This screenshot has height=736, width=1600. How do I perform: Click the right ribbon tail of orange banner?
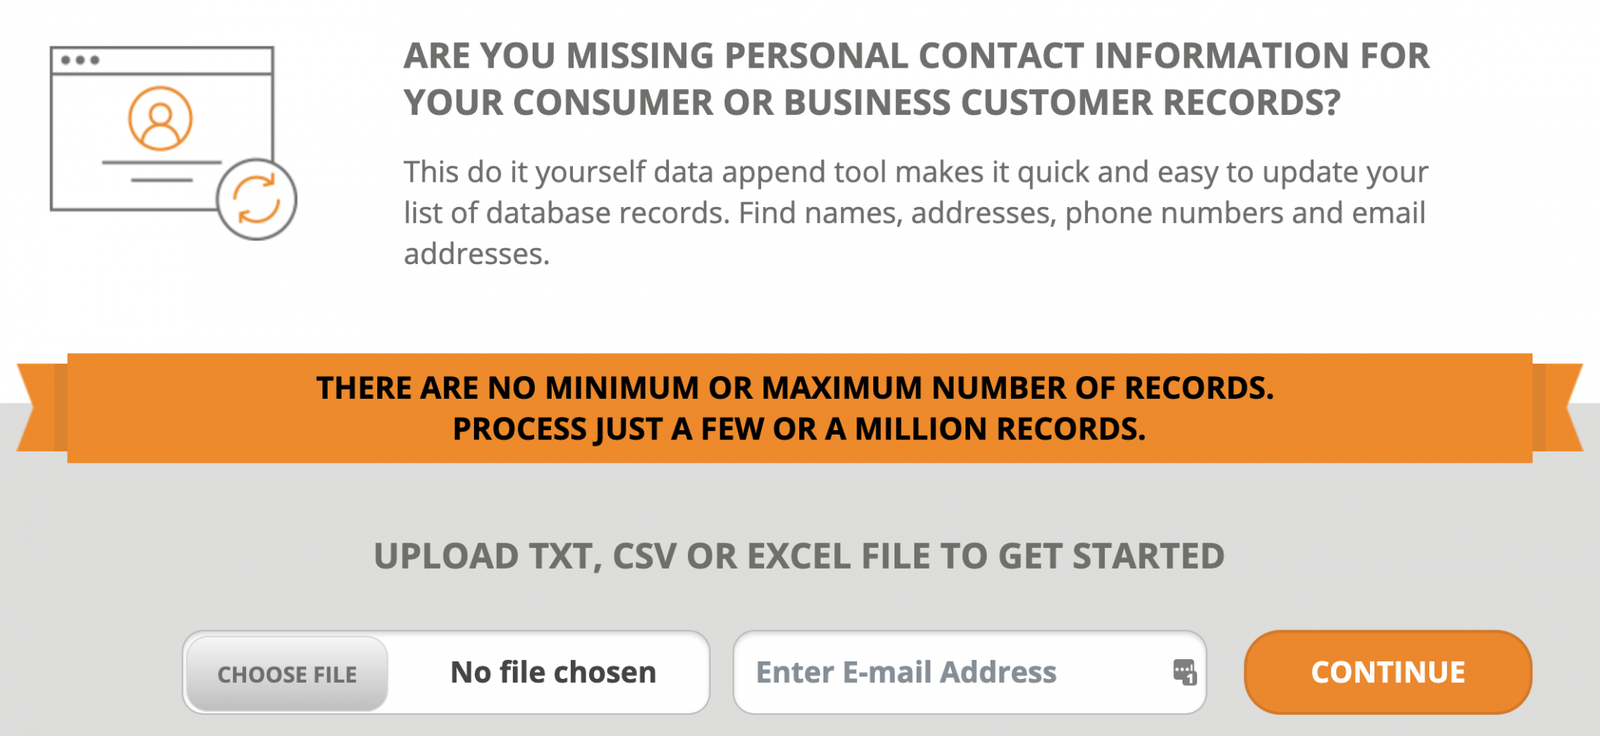click(1558, 407)
